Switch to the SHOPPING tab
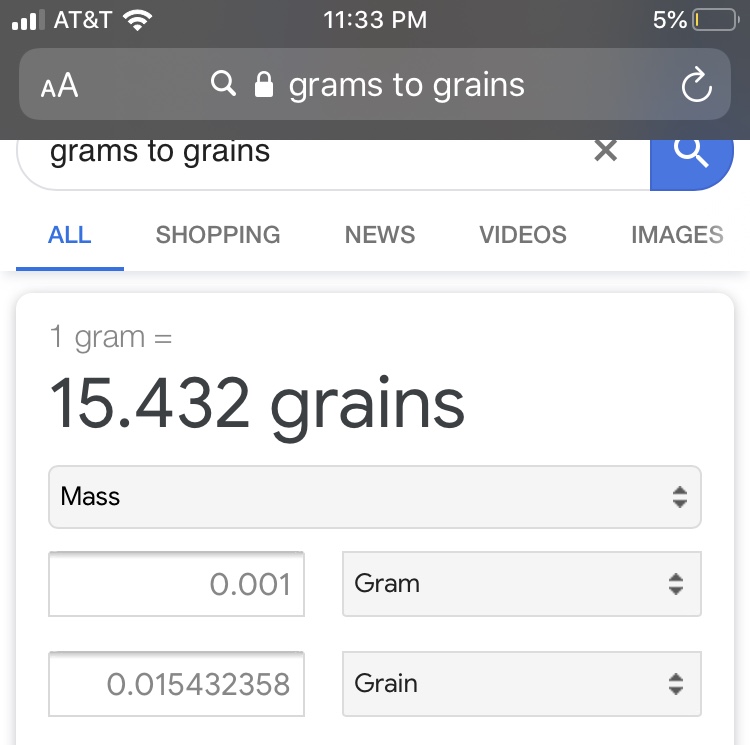Viewport: 750px width, 745px height. point(218,235)
